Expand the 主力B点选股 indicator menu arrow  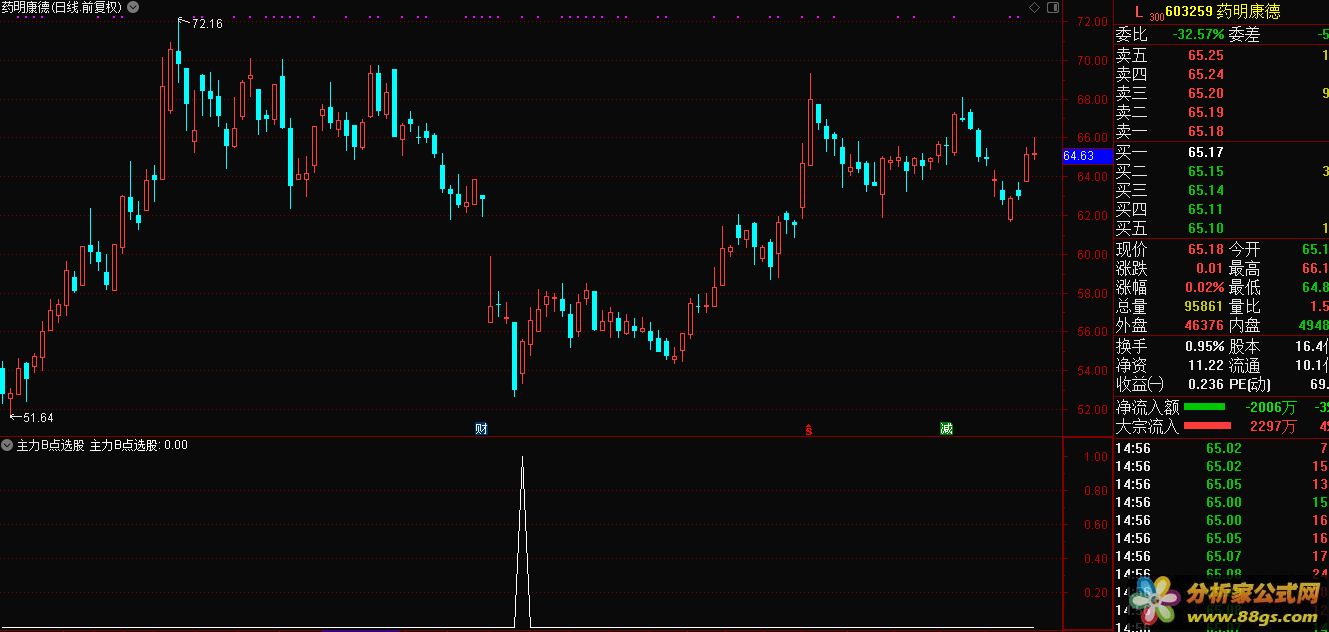(x=7, y=445)
